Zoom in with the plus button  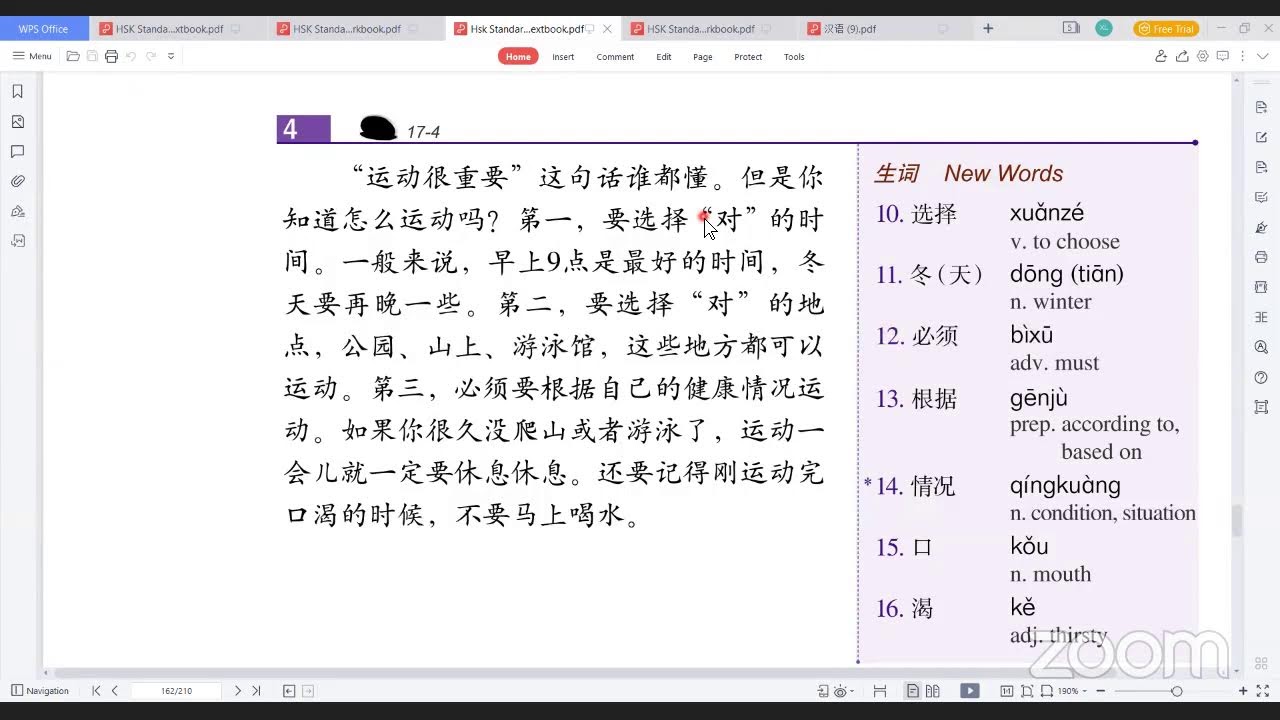click(1243, 690)
